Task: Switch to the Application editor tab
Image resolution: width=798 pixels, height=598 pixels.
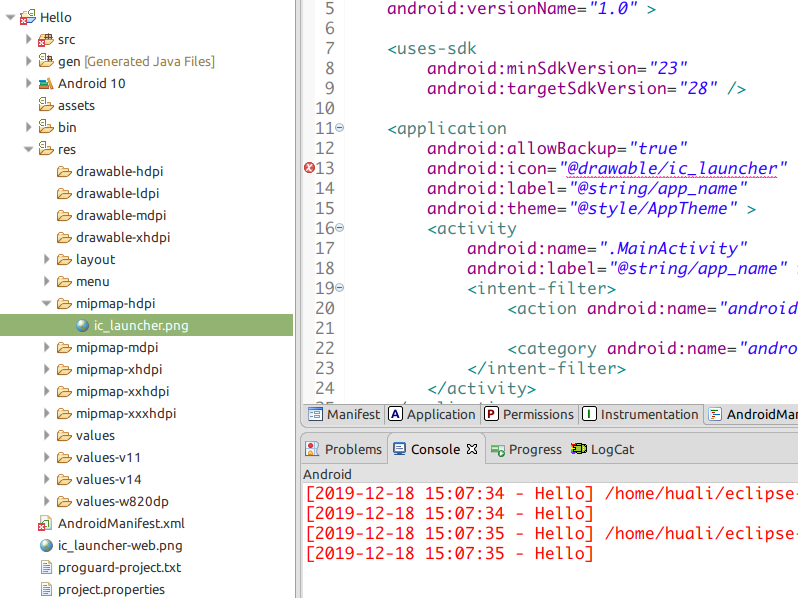Action: tap(432, 414)
